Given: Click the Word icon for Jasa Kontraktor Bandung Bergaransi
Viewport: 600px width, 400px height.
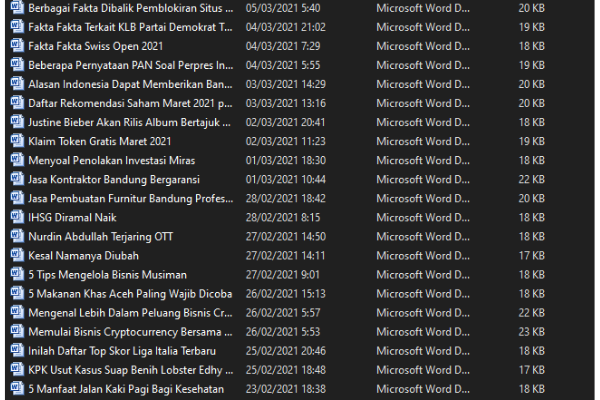Looking at the screenshot, I should (17, 179).
